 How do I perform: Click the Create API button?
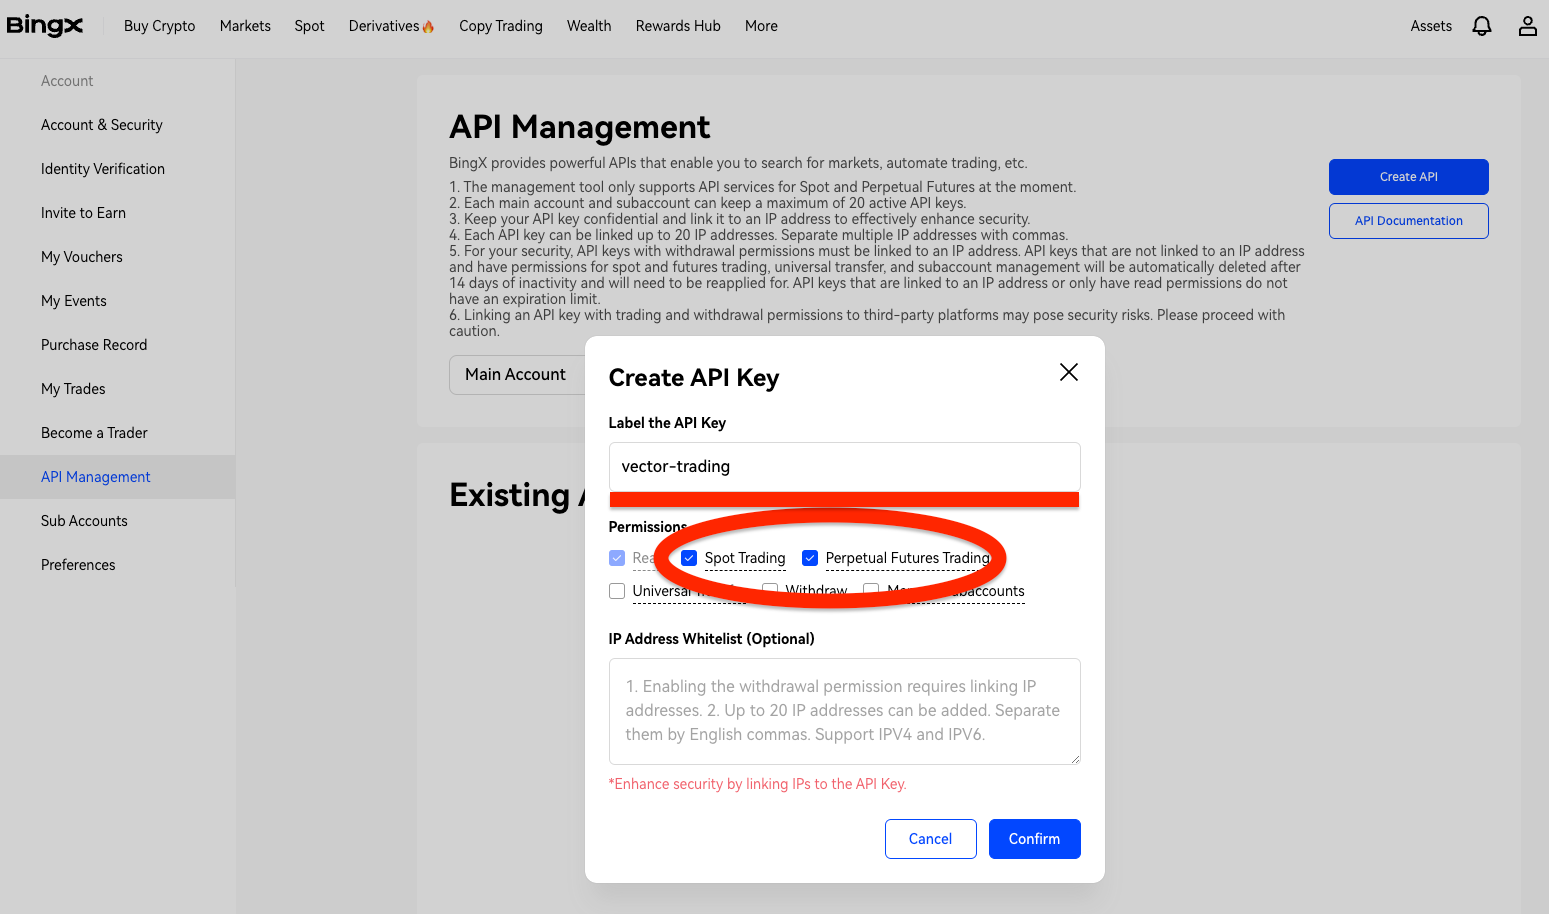(x=1408, y=177)
